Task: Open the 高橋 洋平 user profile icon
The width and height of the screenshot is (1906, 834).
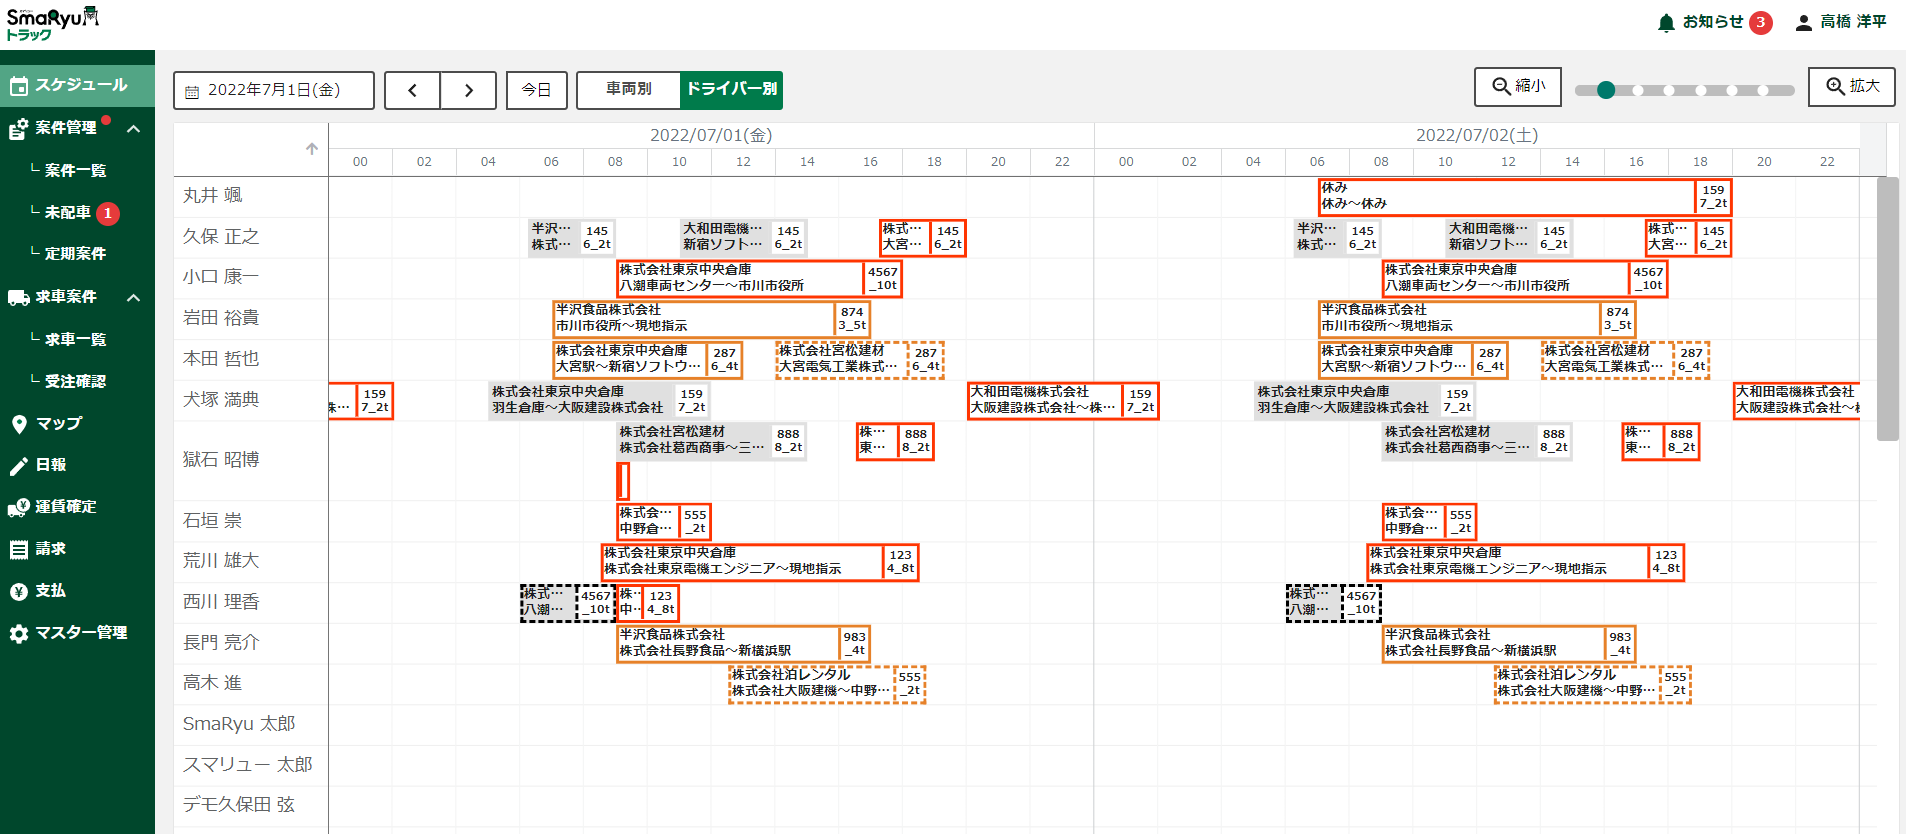Action: pyautogui.click(x=1803, y=22)
